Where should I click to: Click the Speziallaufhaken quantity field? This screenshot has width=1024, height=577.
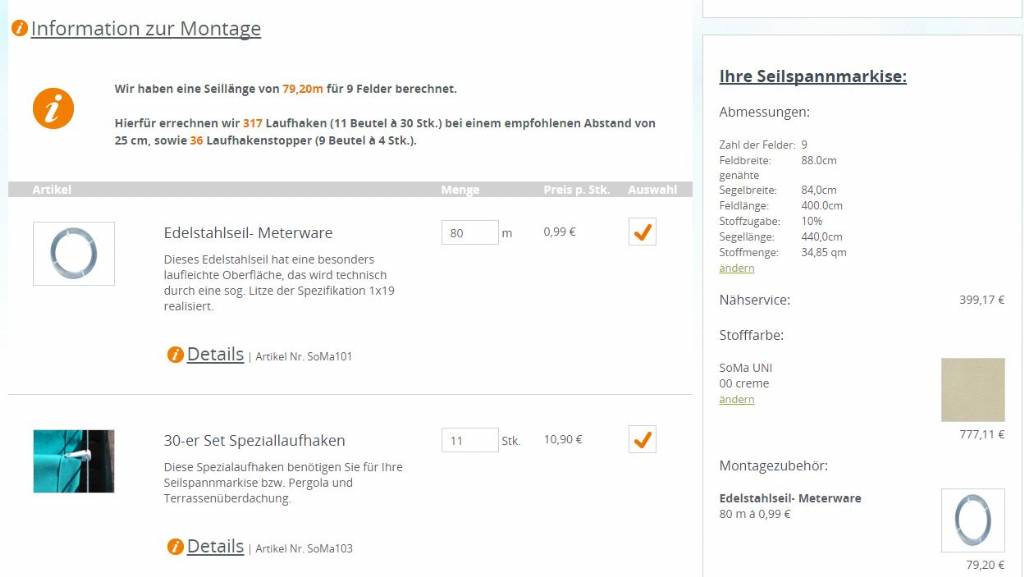469,440
